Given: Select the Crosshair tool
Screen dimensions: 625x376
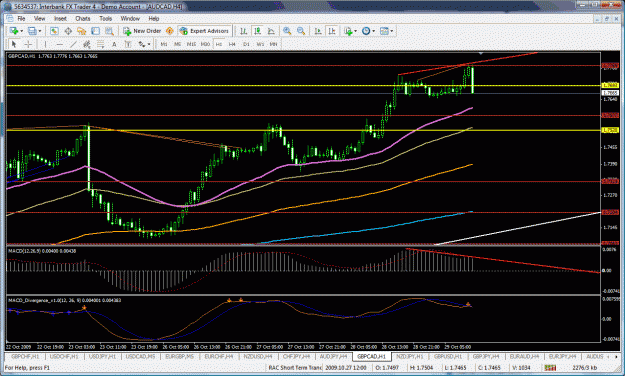Looking at the screenshot, I should (x=28, y=44).
